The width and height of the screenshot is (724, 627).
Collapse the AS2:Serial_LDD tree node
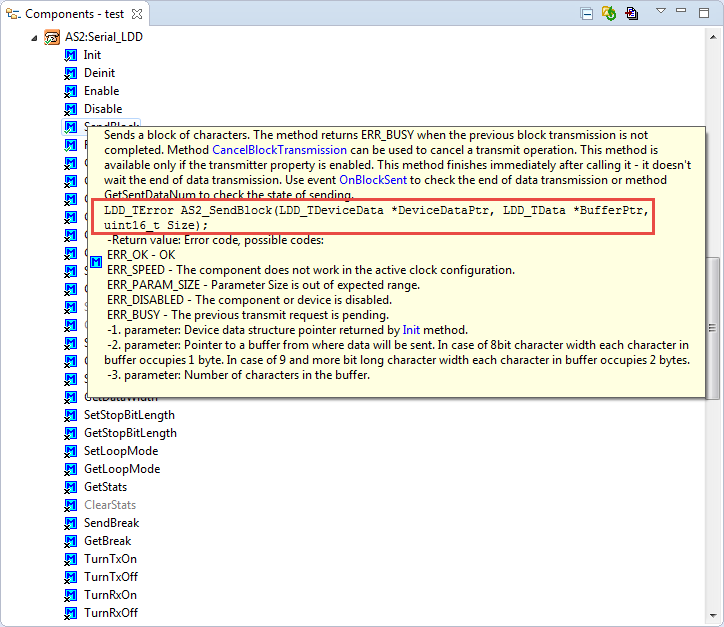click(35, 37)
